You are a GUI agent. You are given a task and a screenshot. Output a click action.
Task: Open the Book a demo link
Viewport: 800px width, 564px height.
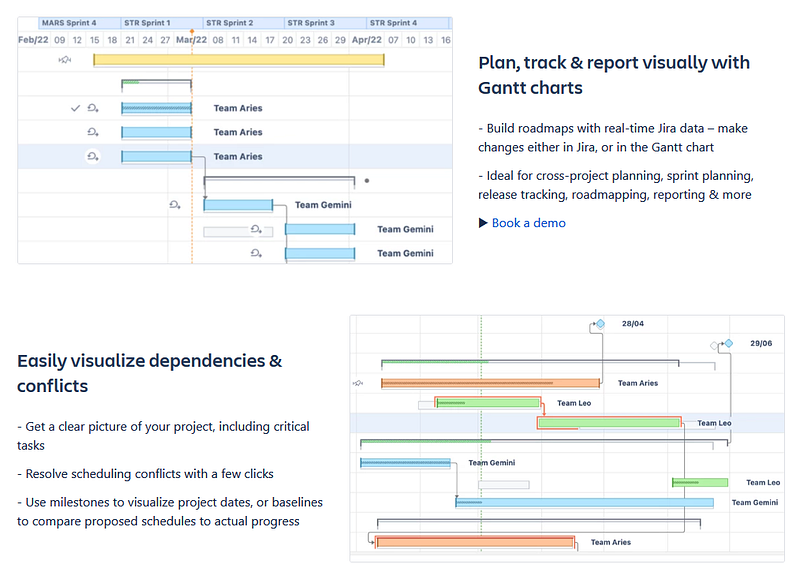(x=528, y=223)
